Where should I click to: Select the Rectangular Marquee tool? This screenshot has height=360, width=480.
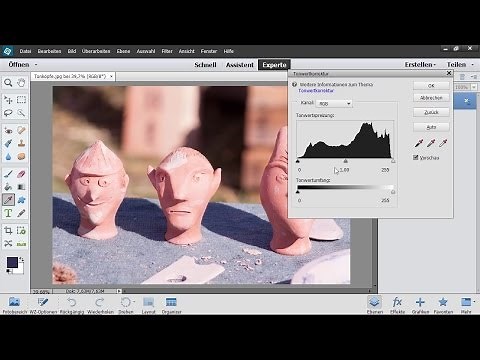[21, 100]
